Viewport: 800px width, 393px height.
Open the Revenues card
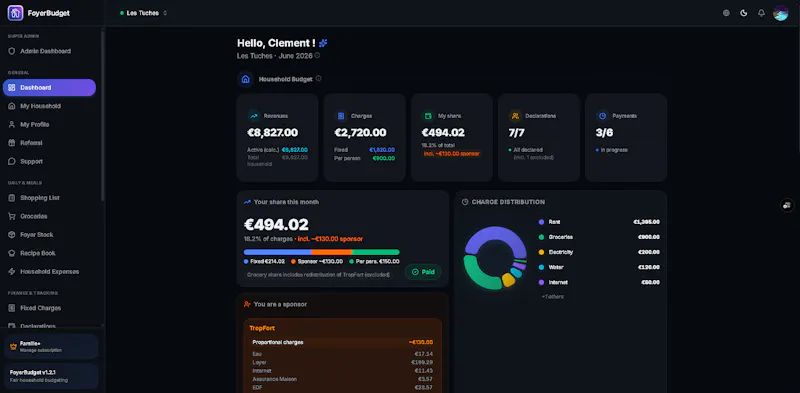(x=277, y=137)
